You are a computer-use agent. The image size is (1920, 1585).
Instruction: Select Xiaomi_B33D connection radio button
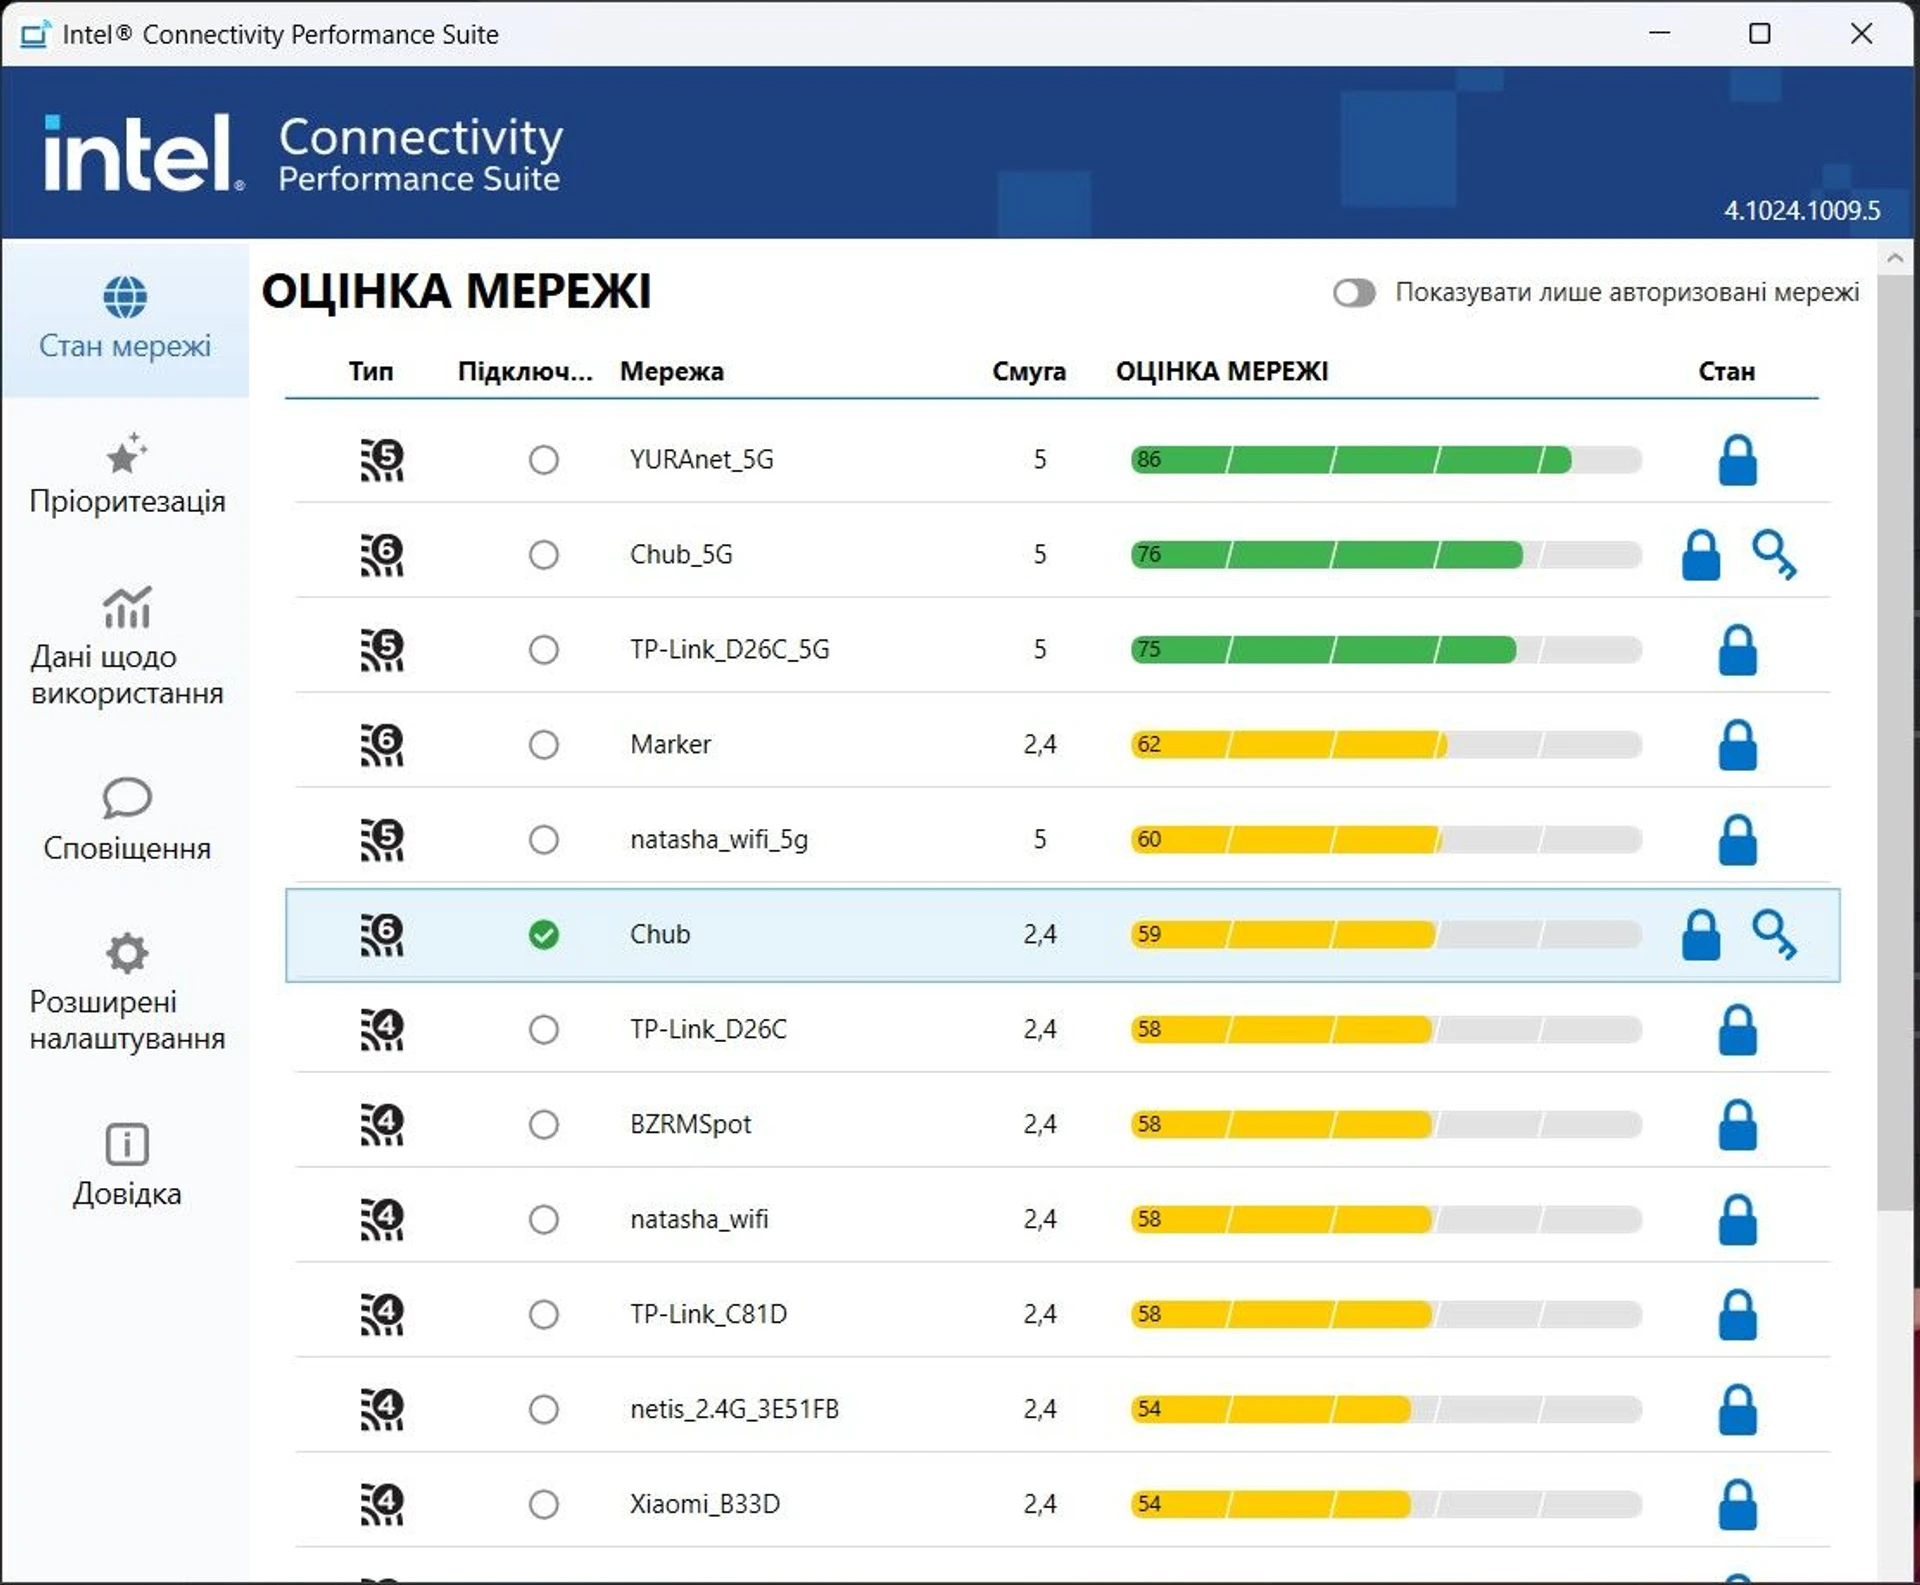pyautogui.click(x=544, y=1505)
